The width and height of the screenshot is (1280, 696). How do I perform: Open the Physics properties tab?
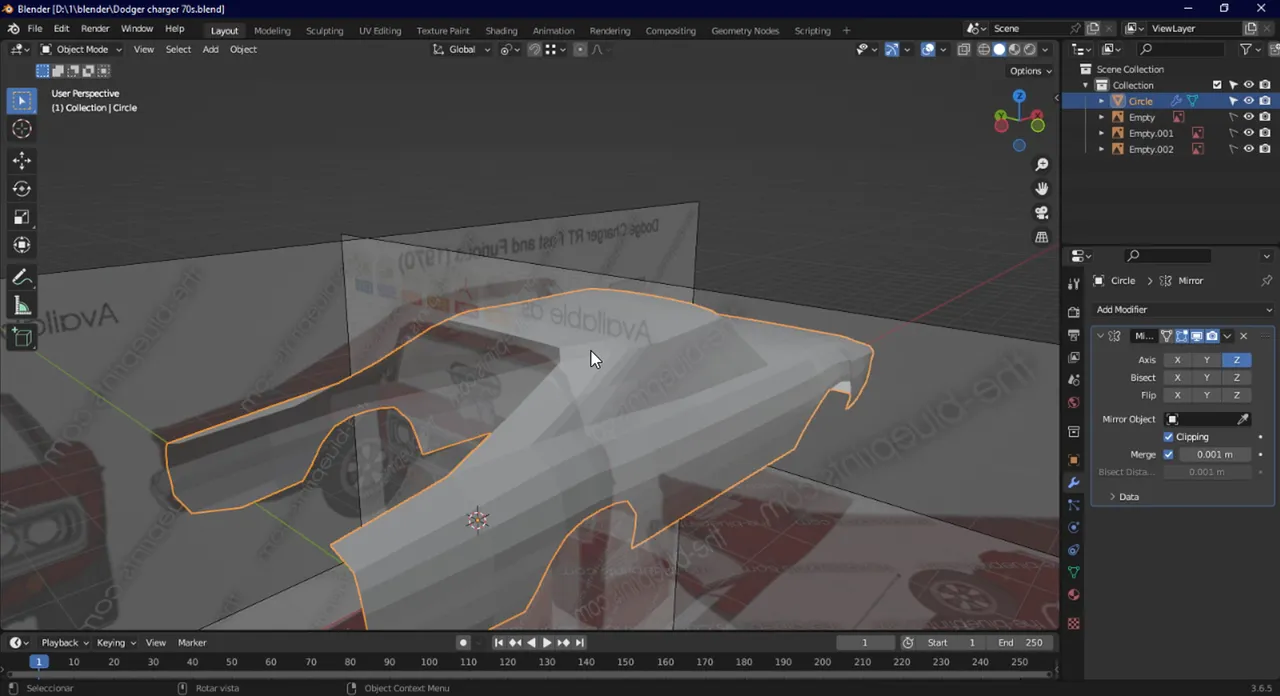tap(1074, 527)
